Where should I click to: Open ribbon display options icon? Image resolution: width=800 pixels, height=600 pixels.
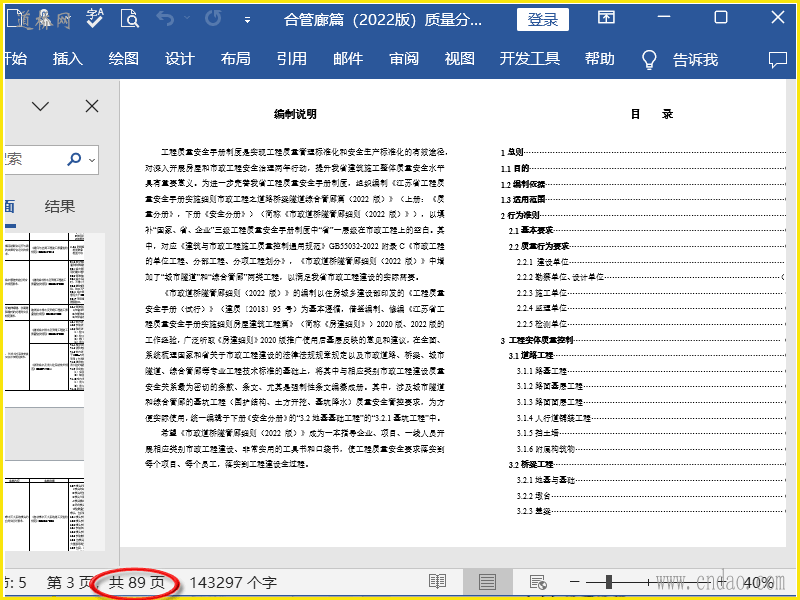coord(606,18)
